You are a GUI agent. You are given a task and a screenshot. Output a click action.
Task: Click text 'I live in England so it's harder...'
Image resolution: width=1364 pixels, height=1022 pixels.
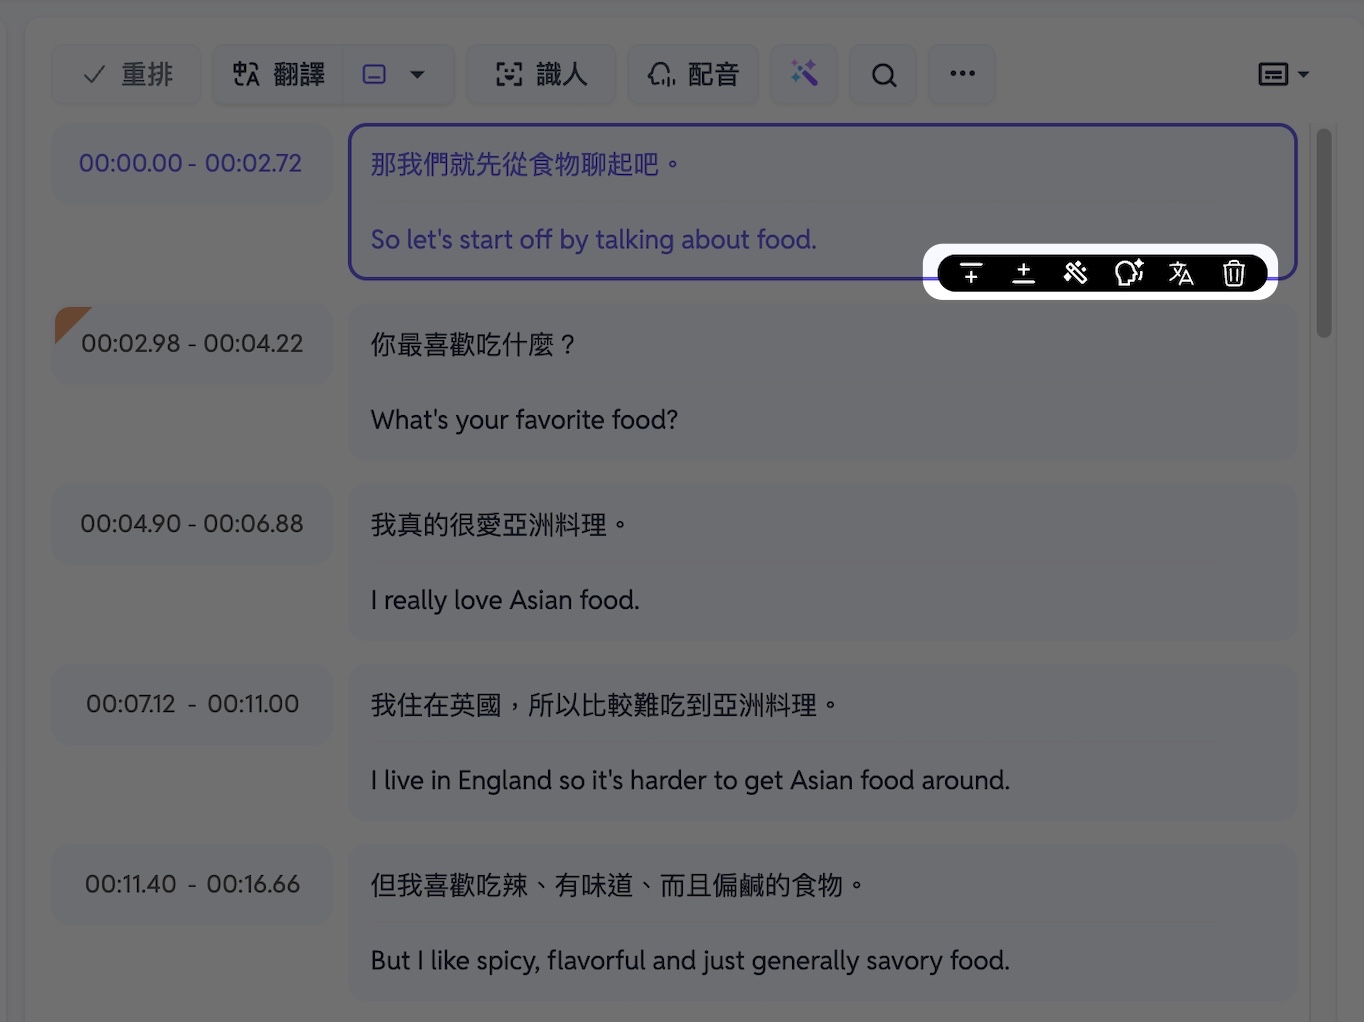point(690,780)
